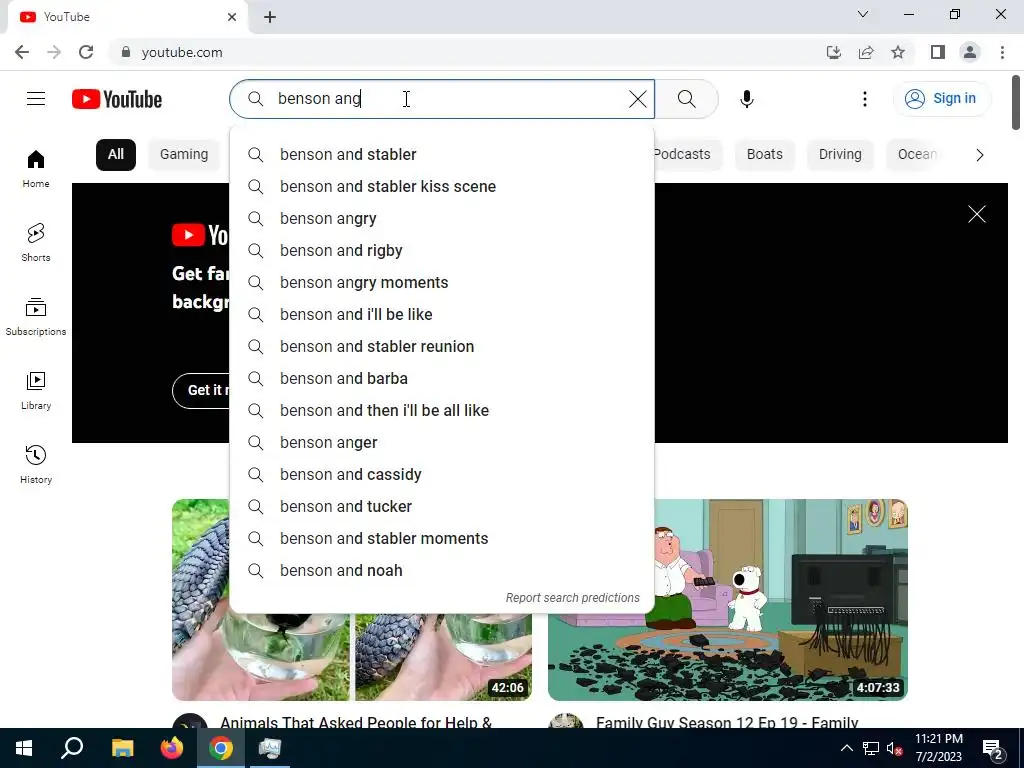Select the Boats filter chip
This screenshot has height=768, width=1024.
tap(765, 155)
